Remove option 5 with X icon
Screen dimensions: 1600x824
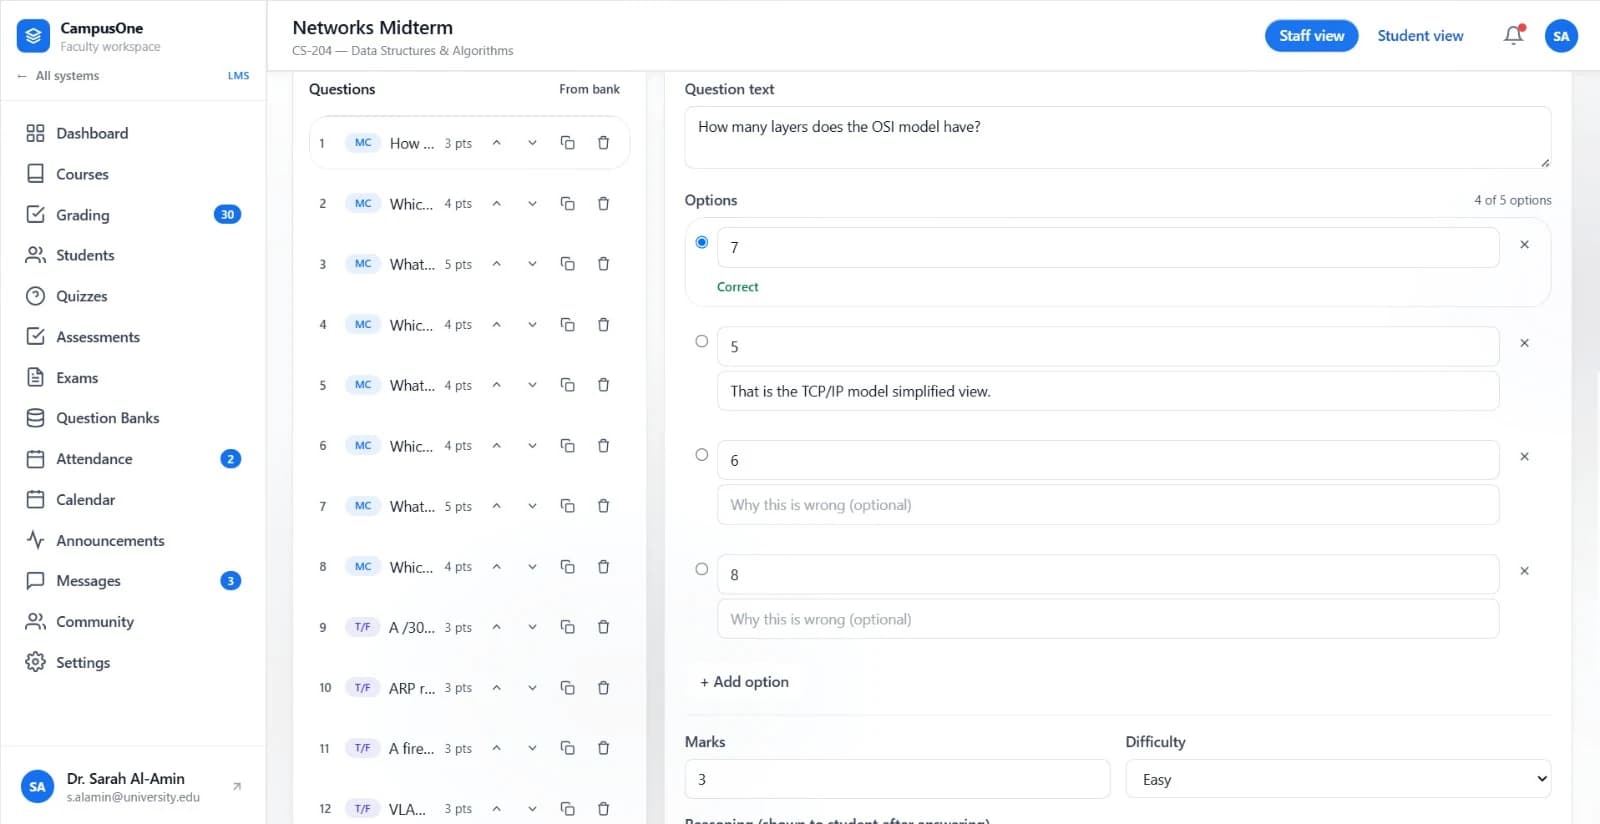point(1524,343)
